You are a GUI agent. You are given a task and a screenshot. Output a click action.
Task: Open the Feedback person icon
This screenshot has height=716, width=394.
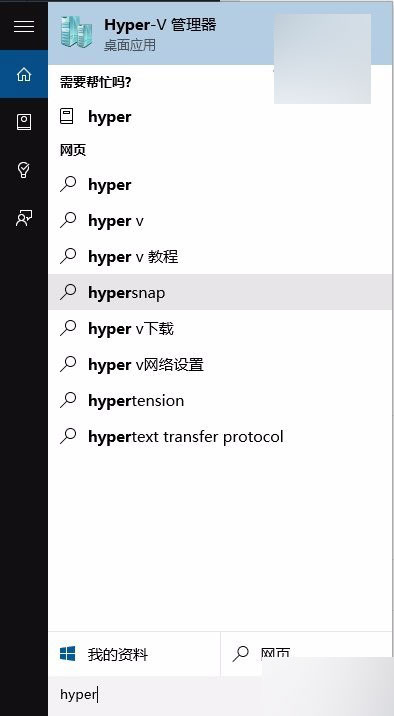coord(24,218)
